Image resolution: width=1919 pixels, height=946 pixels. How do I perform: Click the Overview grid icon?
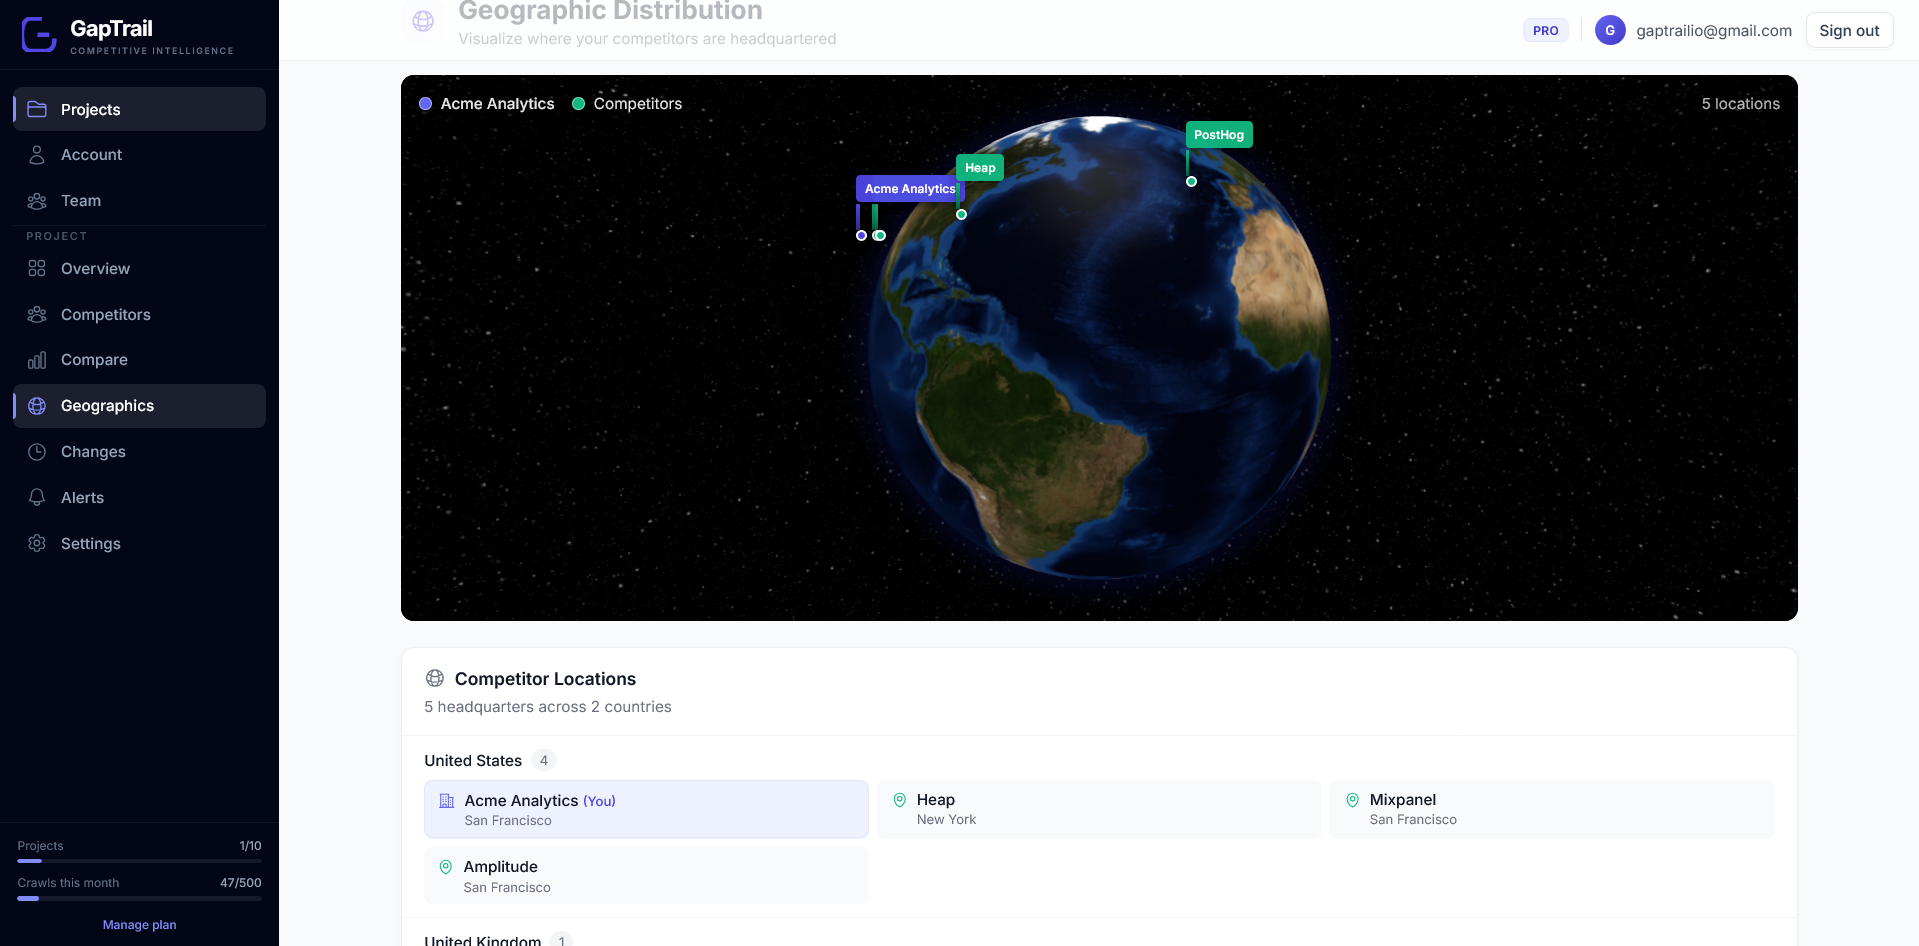tap(37, 268)
